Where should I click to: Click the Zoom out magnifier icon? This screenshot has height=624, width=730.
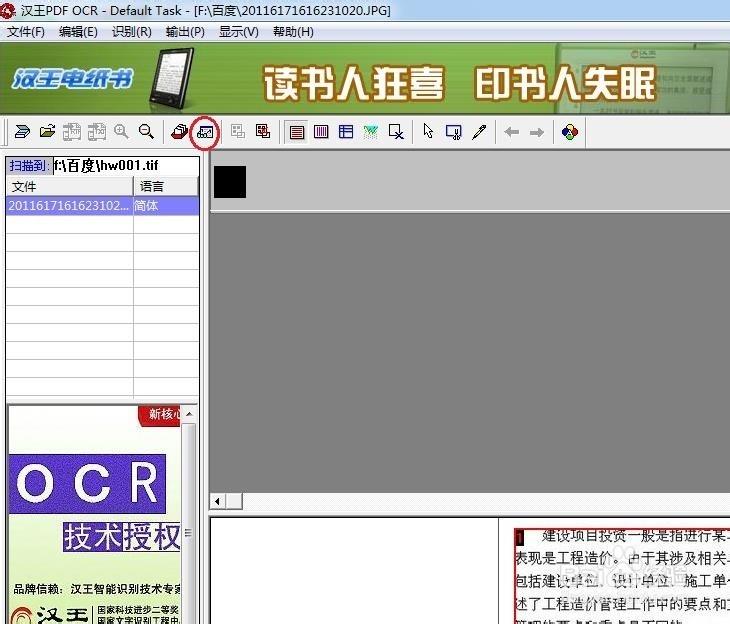[146, 132]
